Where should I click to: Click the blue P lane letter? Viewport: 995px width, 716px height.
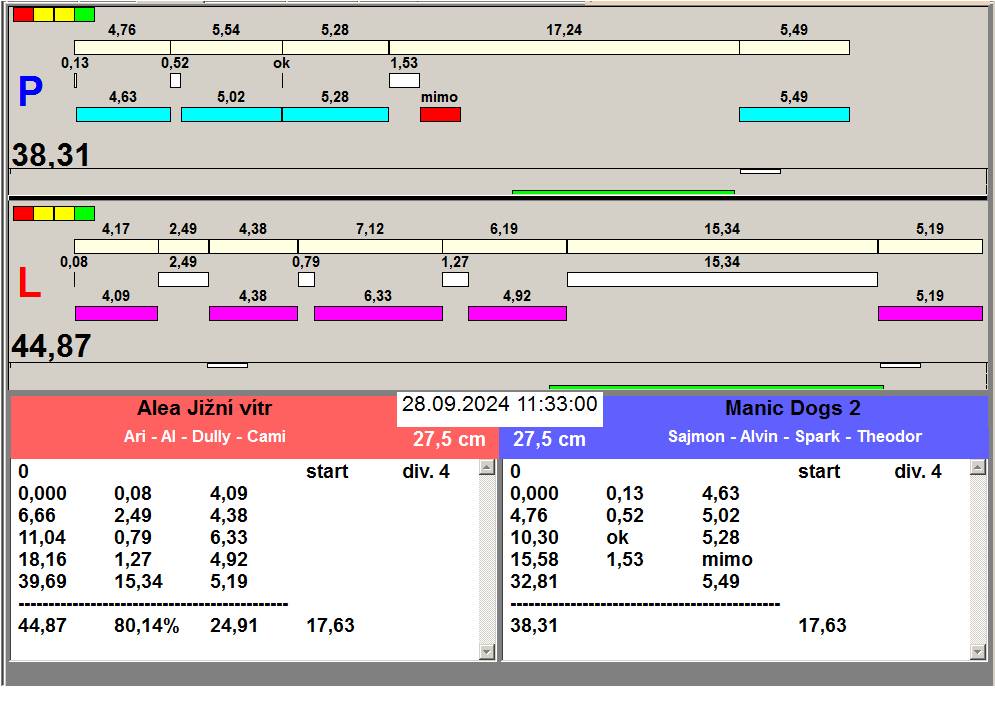coord(30,94)
